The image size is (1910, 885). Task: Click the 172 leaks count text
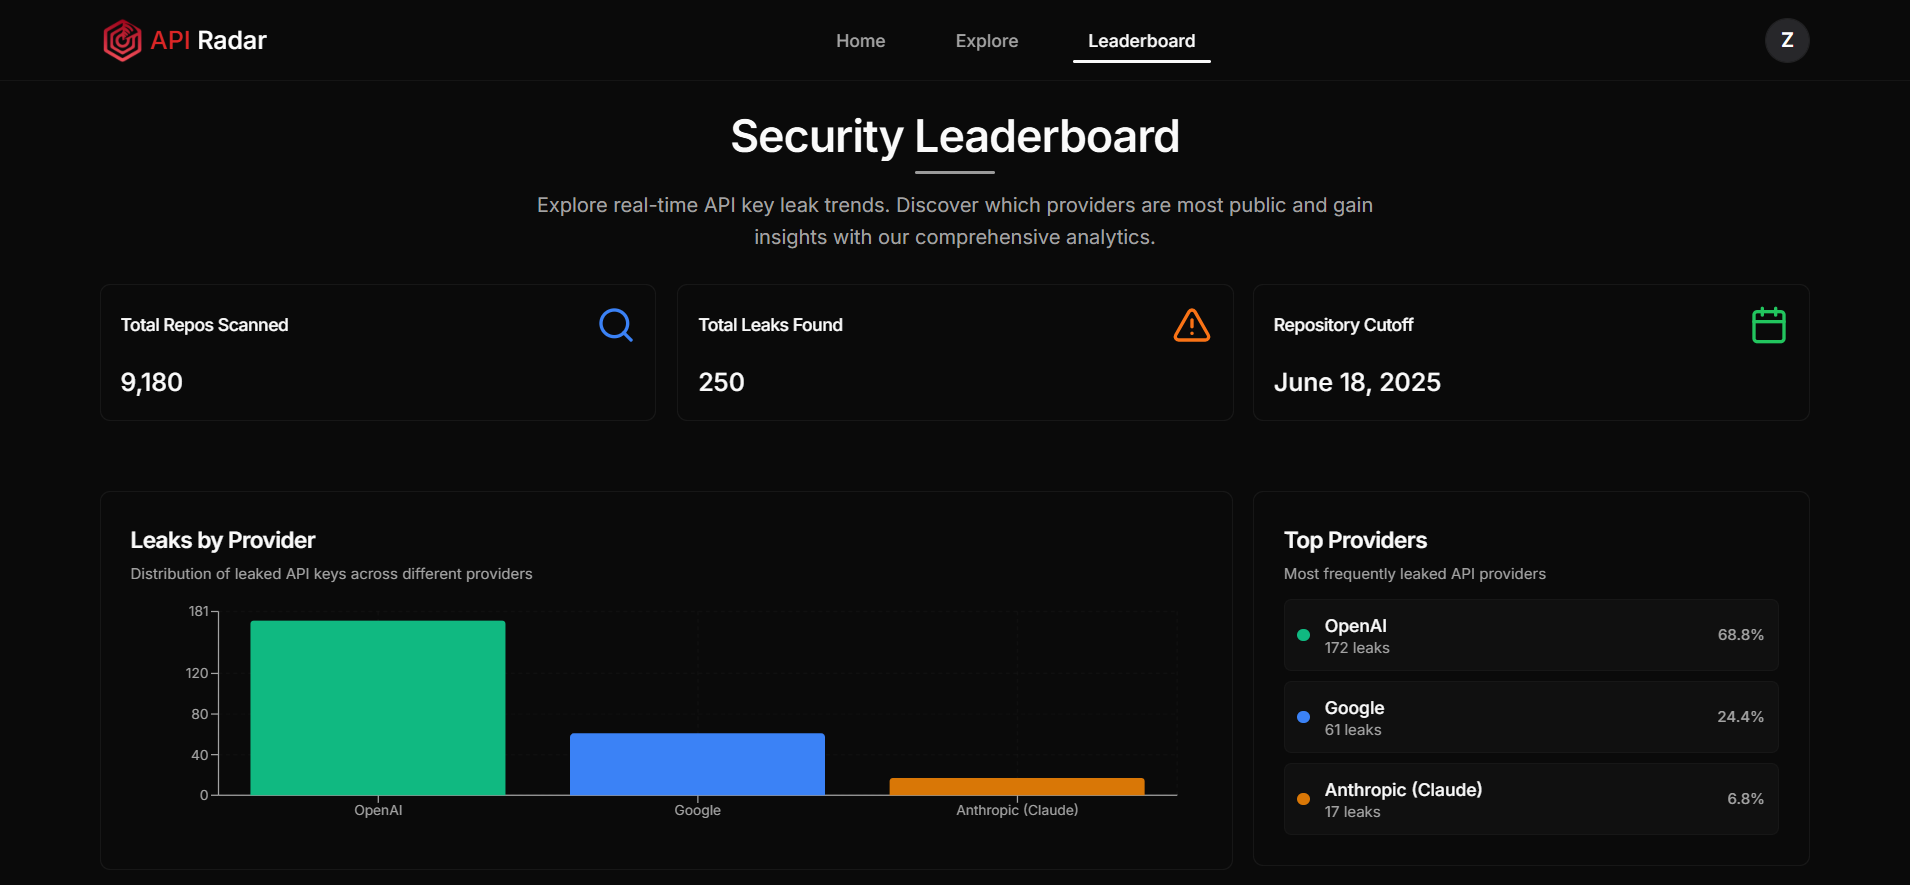(x=1357, y=648)
